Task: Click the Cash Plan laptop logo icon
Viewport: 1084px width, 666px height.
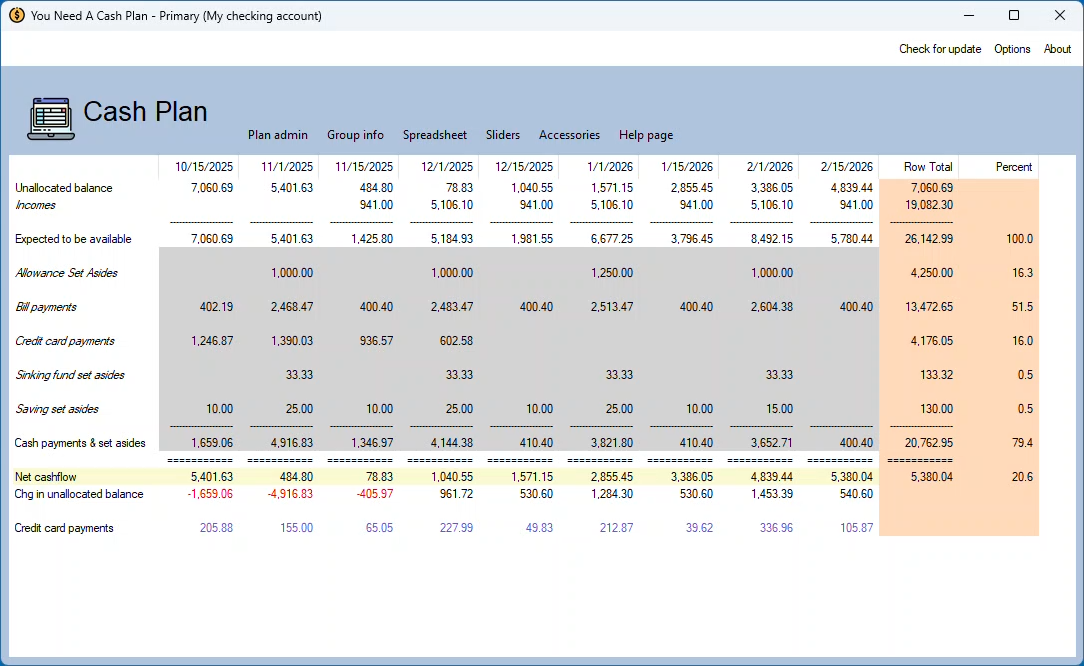Action: tap(50, 118)
